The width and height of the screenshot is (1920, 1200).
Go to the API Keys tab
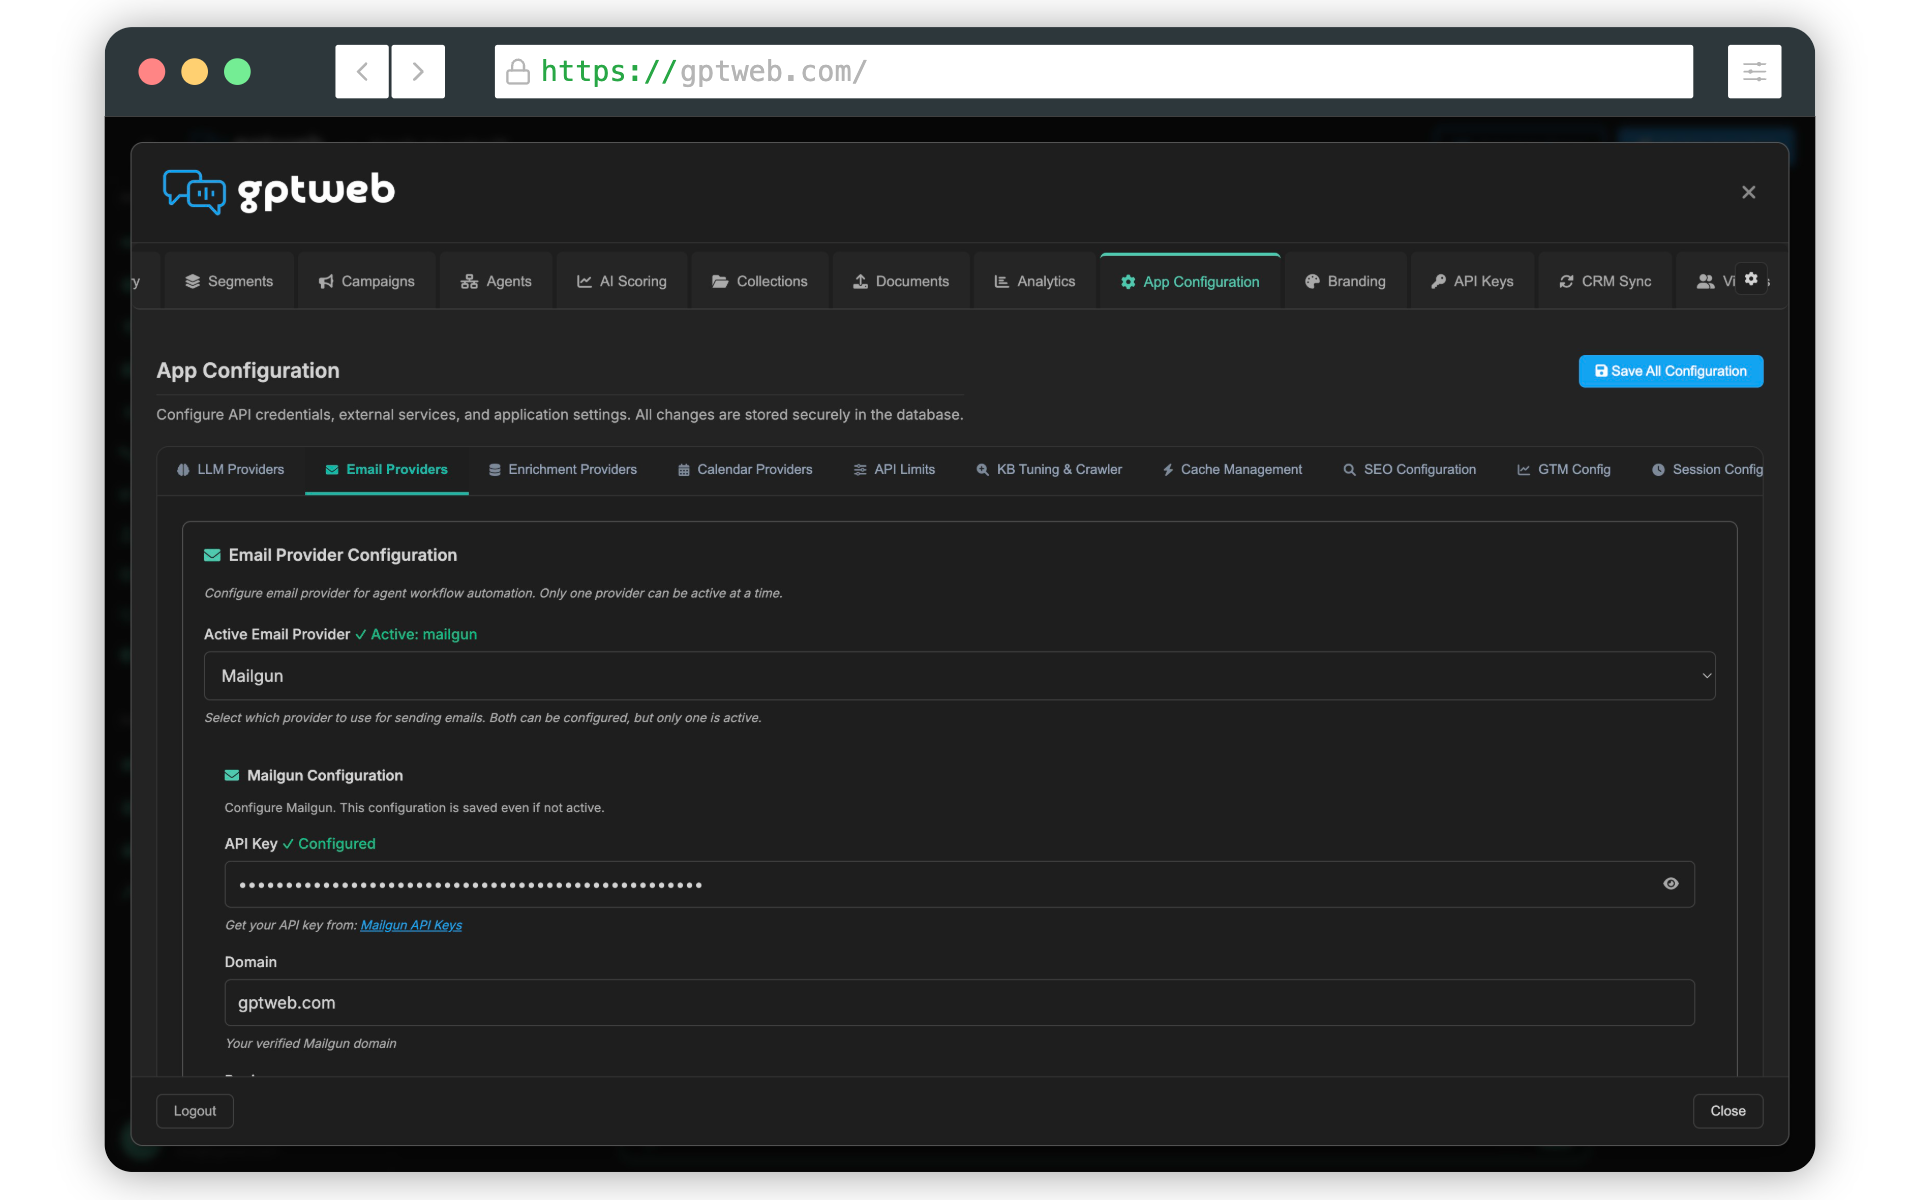pyautogui.click(x=1472, y=282)
